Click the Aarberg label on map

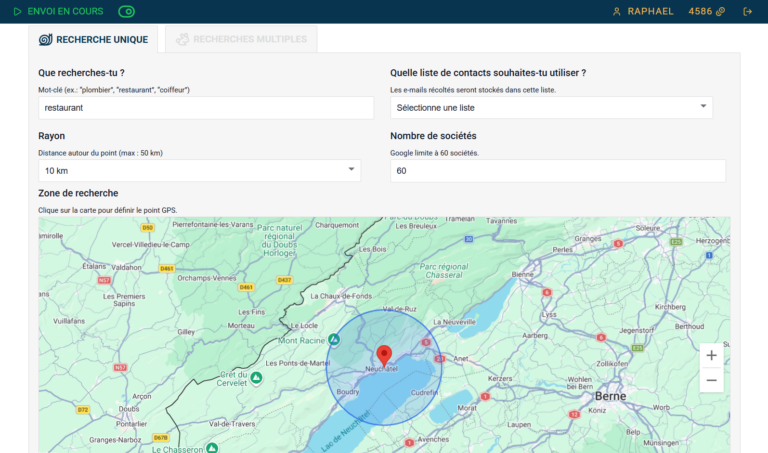coord(535,335)
